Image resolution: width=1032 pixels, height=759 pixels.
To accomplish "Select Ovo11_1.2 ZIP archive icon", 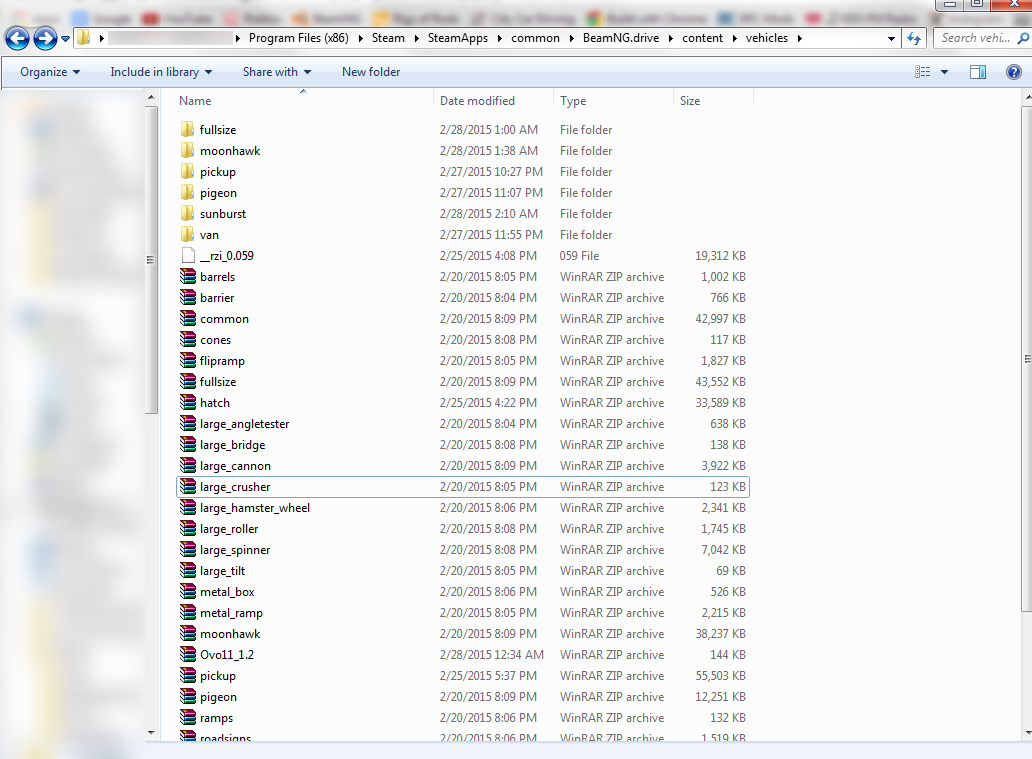I will point(188,654).
